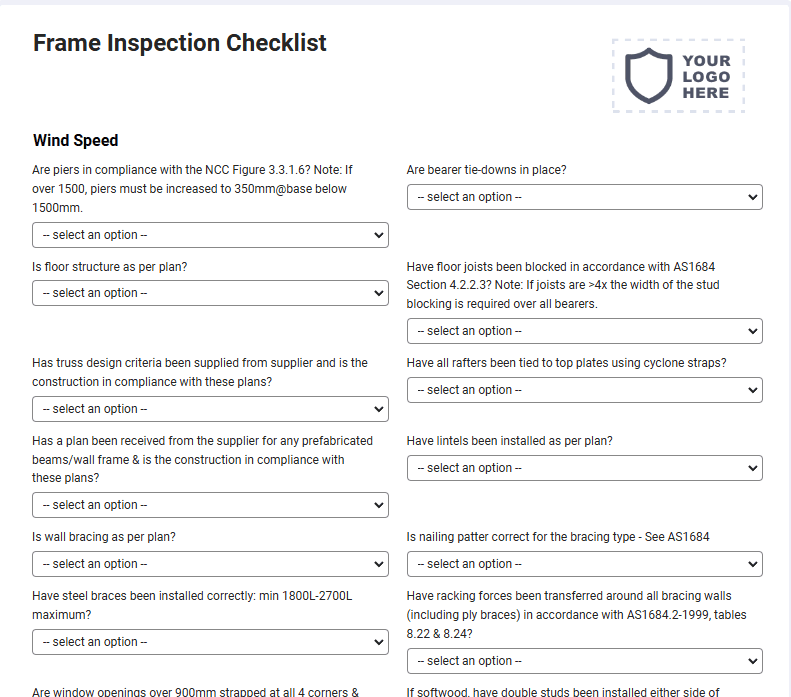Click the chevron arrow on lintels select
This screenshot has width=791, height=697.
coord(752,469)
